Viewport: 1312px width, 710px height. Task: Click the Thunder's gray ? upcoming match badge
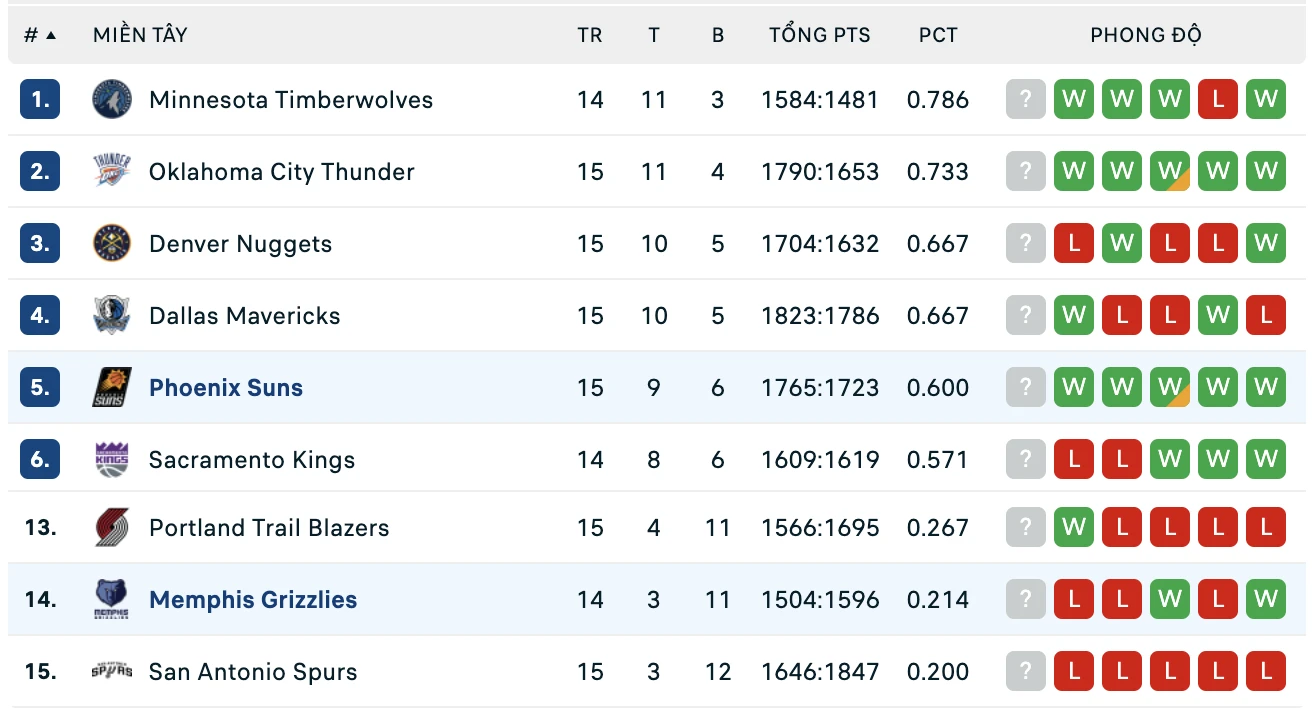pos(1026,172)
